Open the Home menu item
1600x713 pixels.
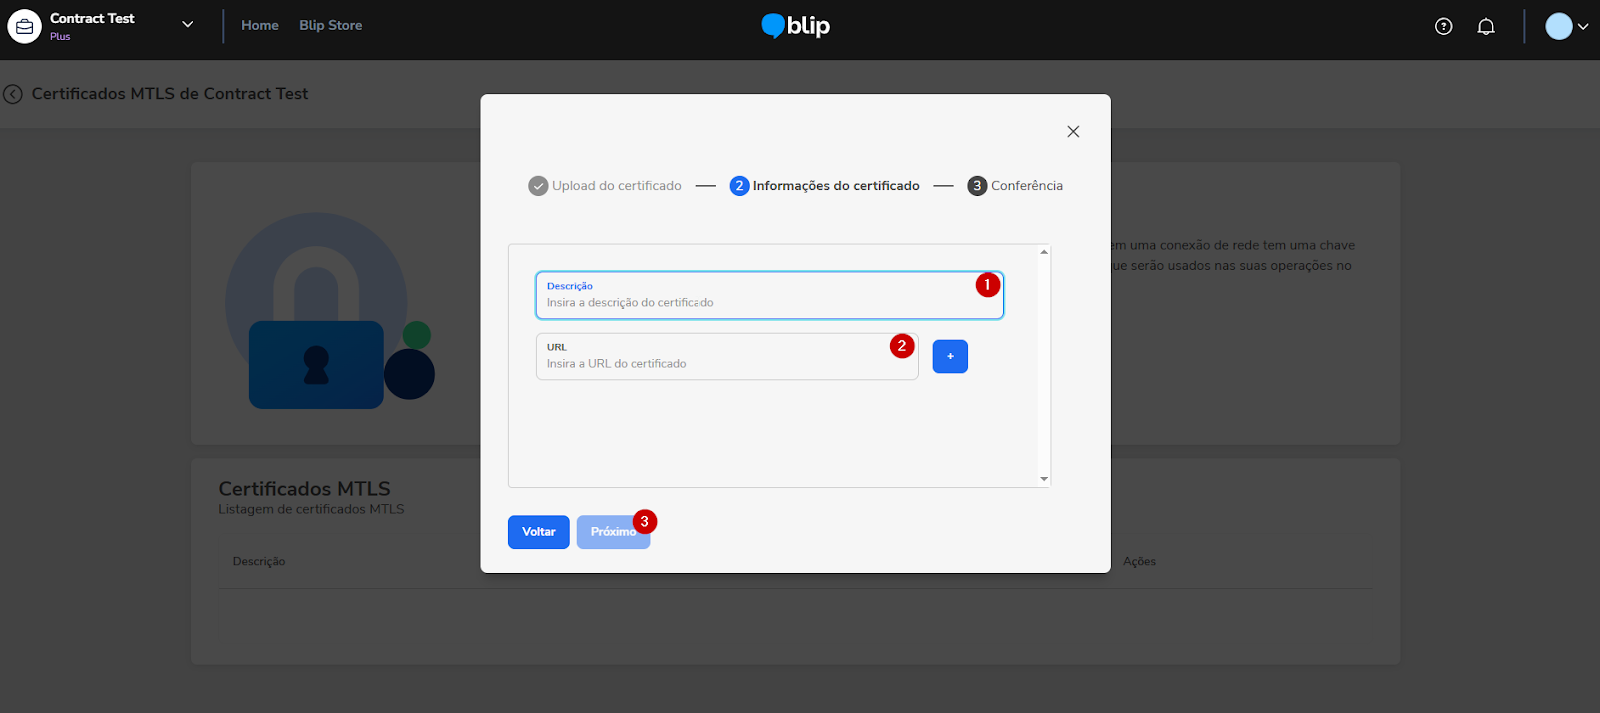point(259,25)
